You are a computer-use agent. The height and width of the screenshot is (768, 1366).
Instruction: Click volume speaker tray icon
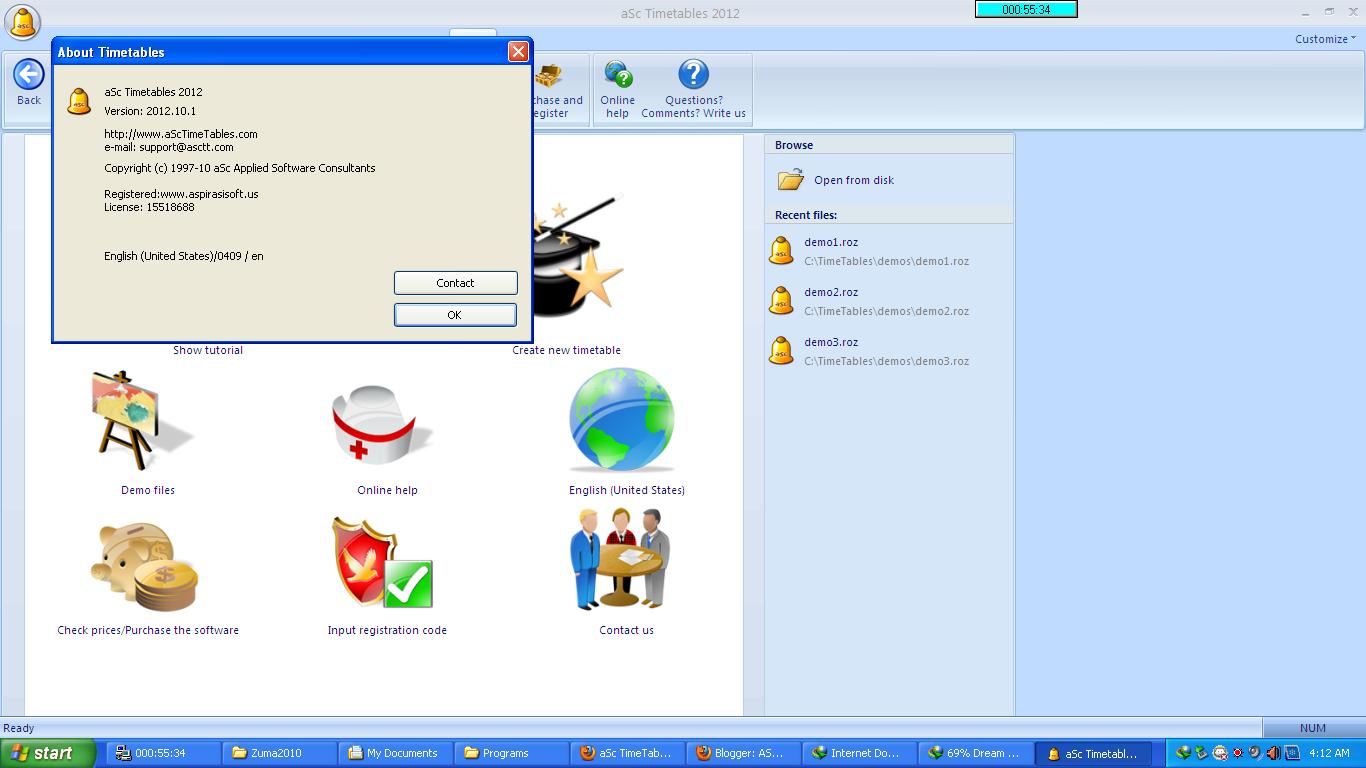pos(1273,753)
